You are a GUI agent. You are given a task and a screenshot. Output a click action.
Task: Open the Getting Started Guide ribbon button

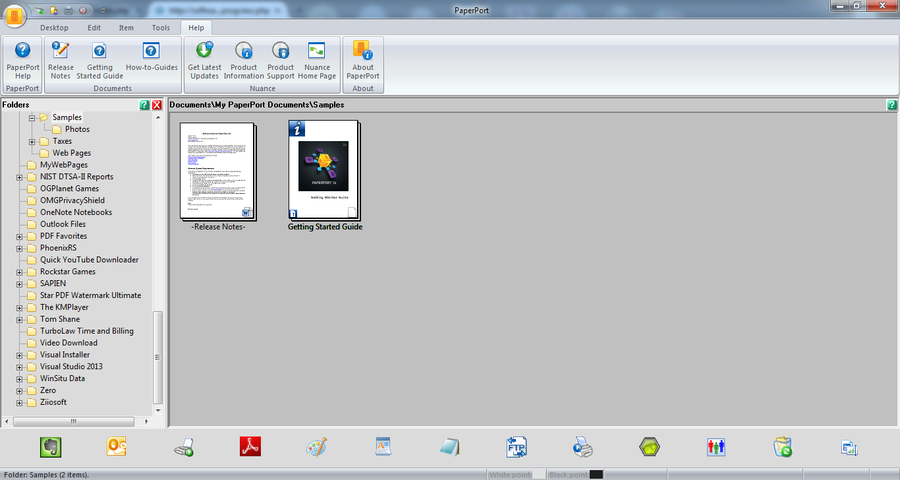[99, 60]
